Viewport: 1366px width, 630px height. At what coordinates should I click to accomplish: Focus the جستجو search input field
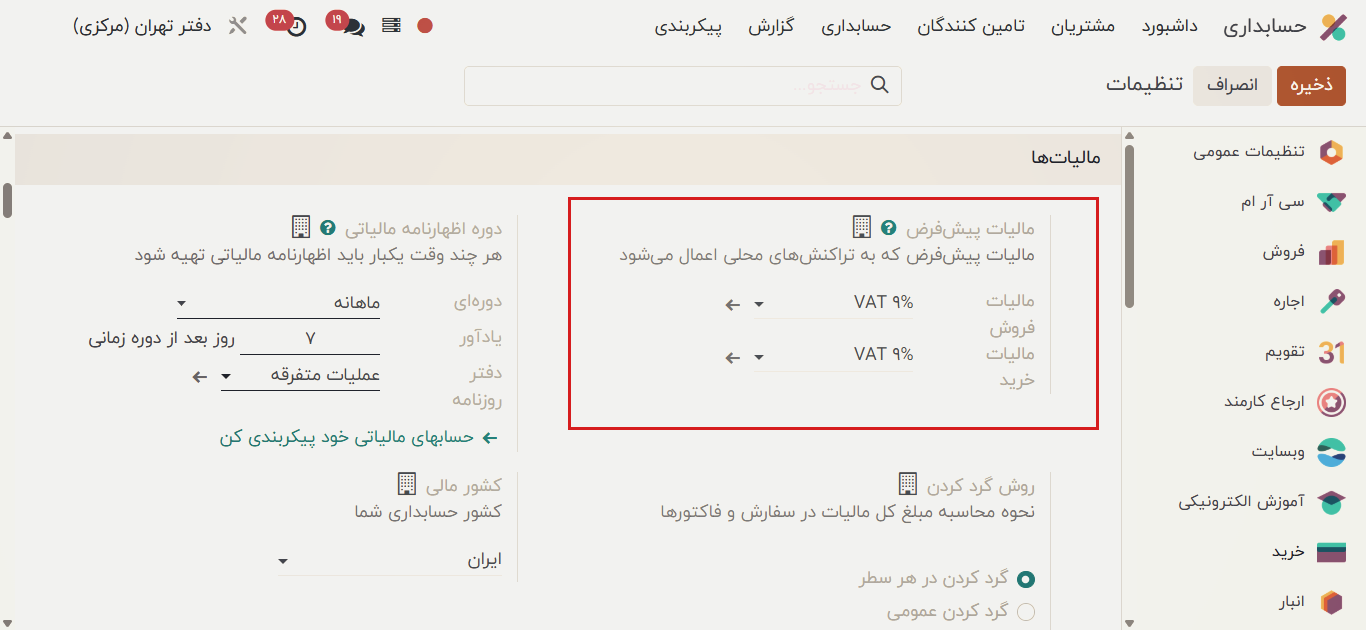[x=683, y=86]
